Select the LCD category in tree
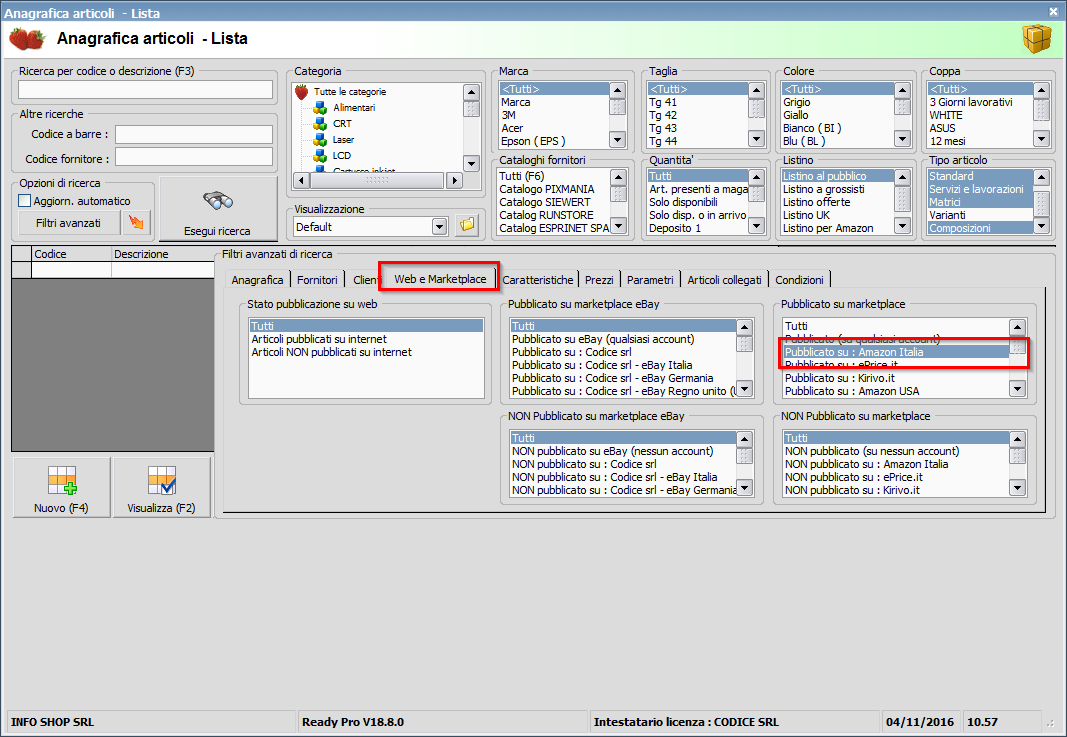Image resolution: width=1067 pixels, height=737 pixels. pos(342,155)
